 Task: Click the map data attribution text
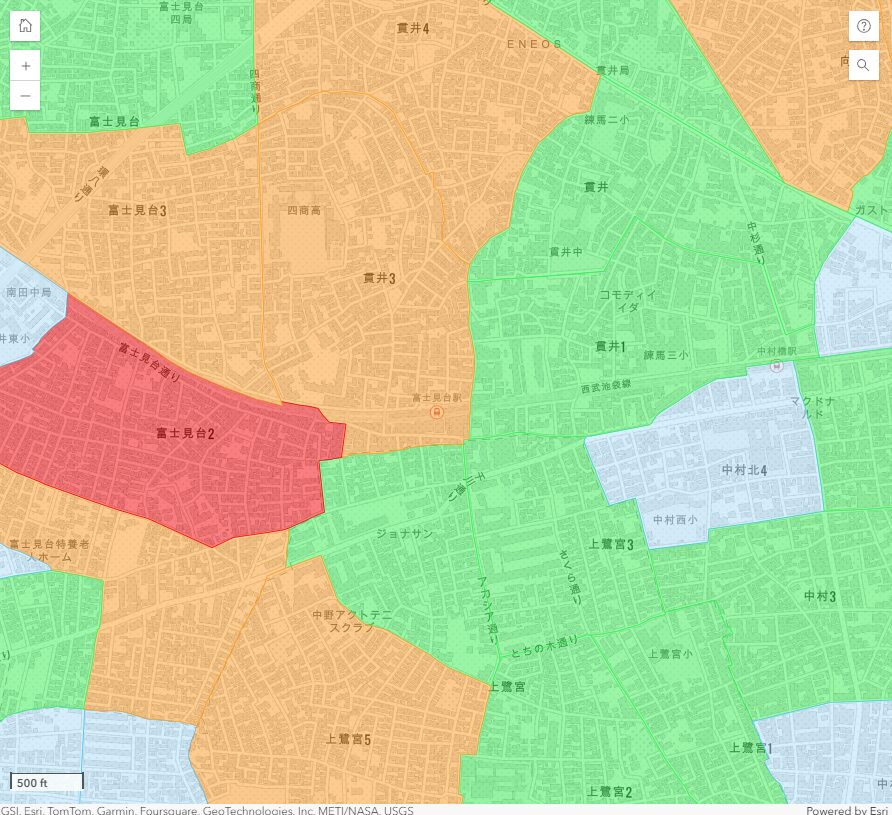point(207,809)
